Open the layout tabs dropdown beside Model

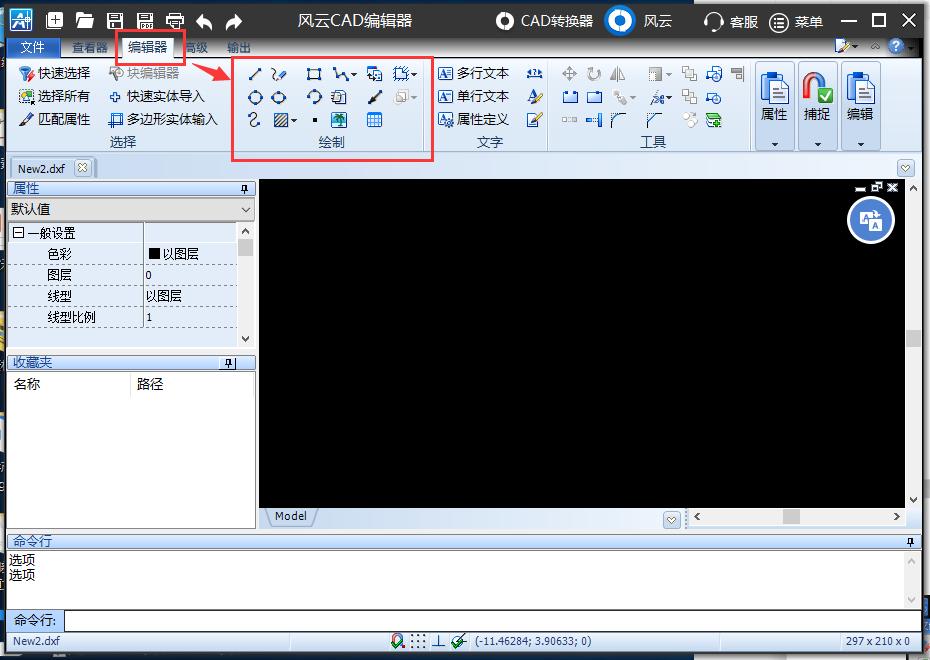click(x=671, y=520)
